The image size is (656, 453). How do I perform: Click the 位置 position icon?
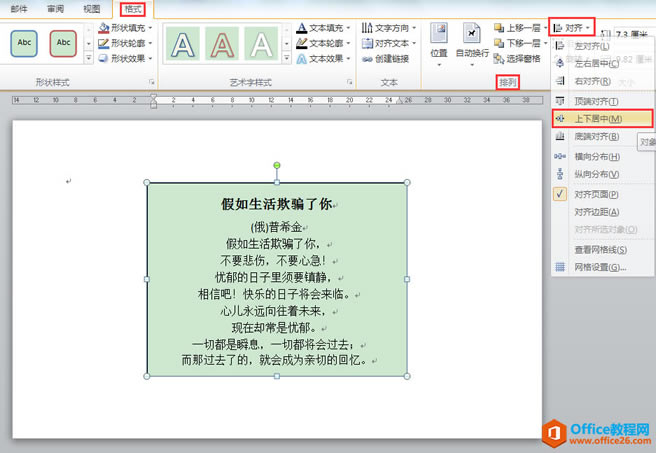coord(439,33)
